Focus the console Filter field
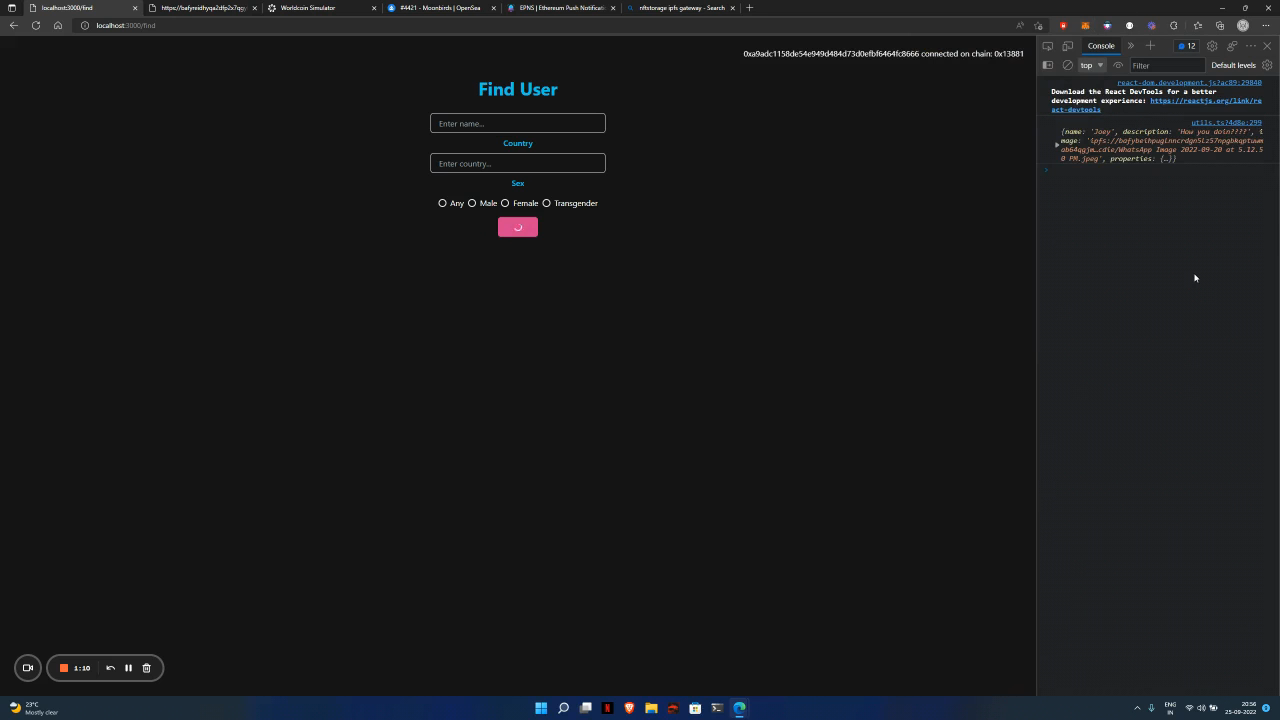The image size is (1280, 720). pyautogui.click(x=1166, y=65)
